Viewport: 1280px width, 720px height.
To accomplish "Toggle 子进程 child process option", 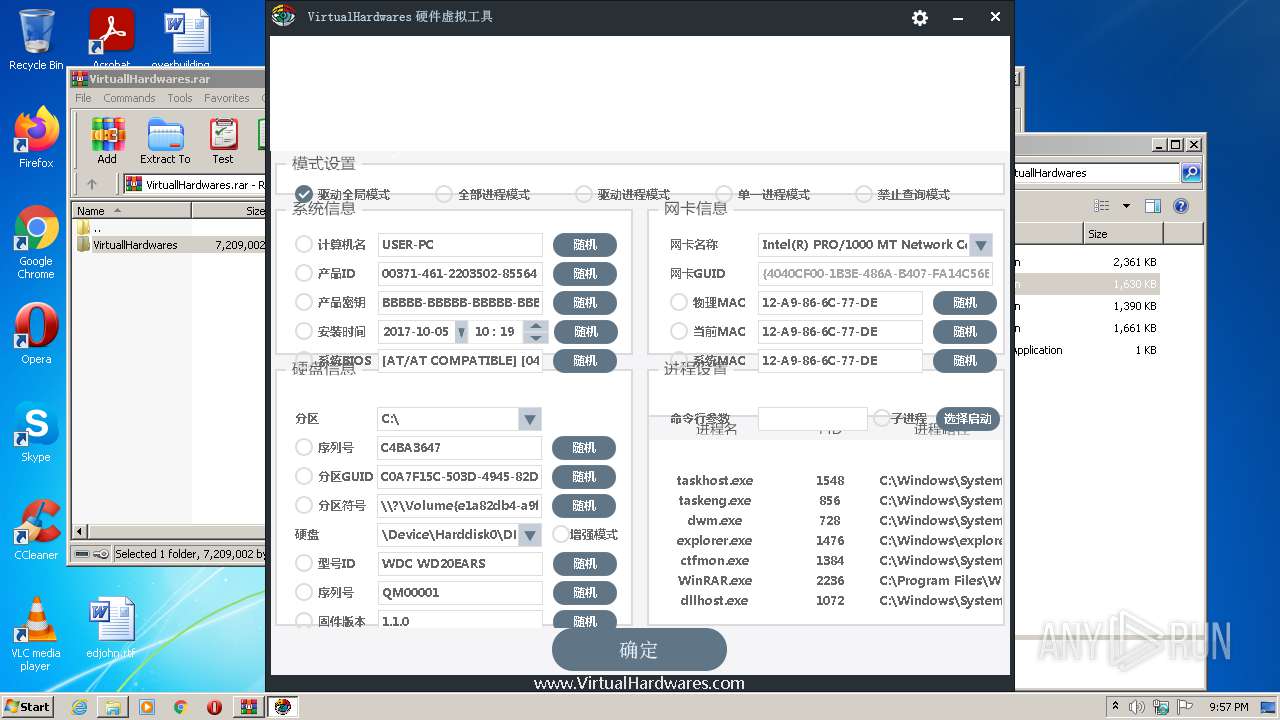I will [882, 418].
